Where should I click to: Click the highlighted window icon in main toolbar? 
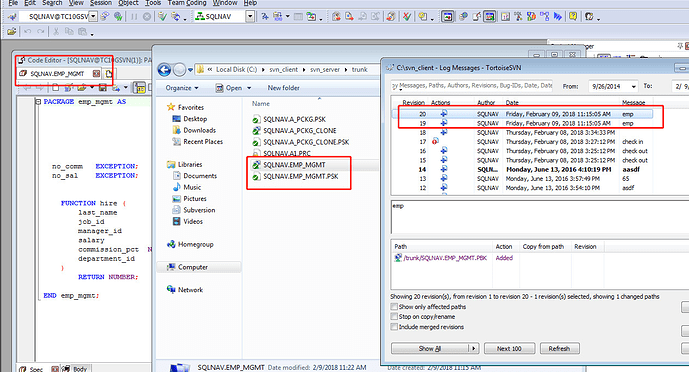448,17
